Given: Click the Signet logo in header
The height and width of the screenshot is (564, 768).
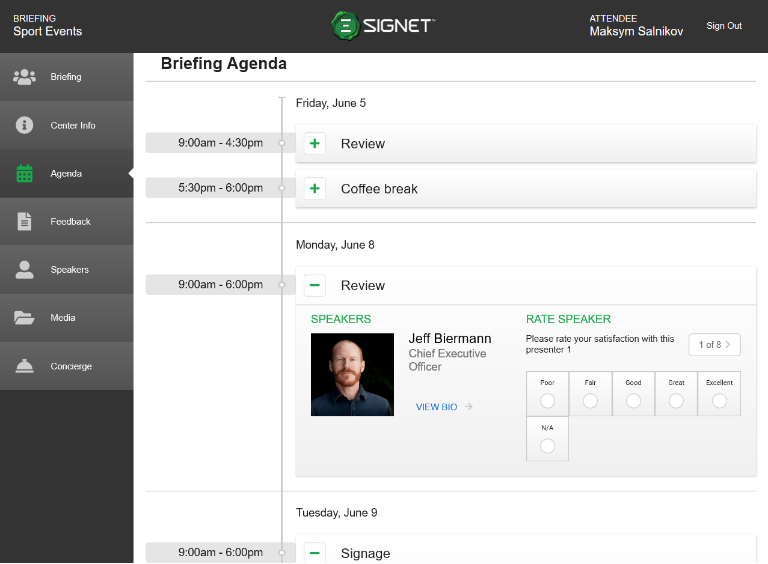Looking at the screenshot, I should pos(383,26).
